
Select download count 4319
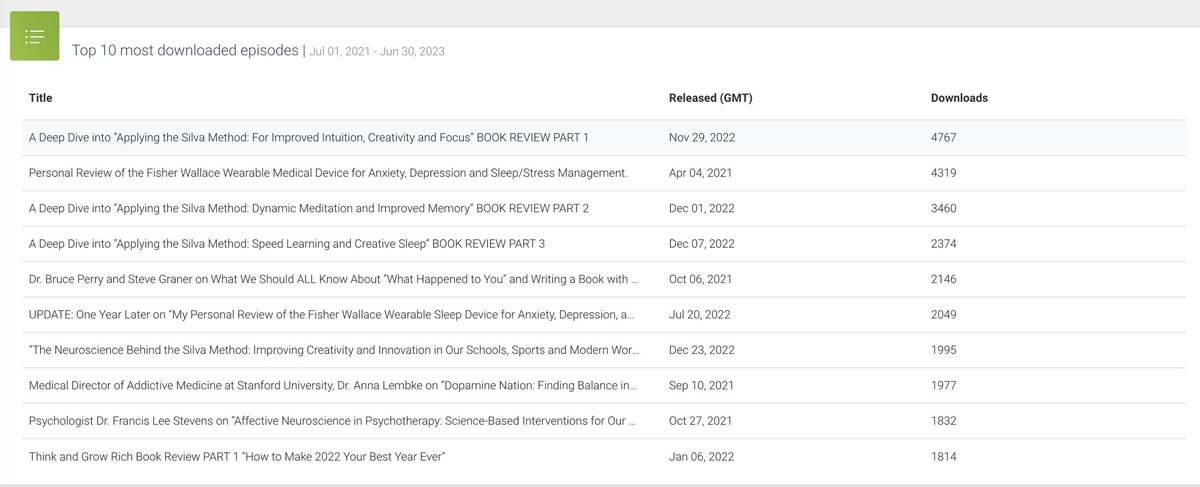(944, 173)
